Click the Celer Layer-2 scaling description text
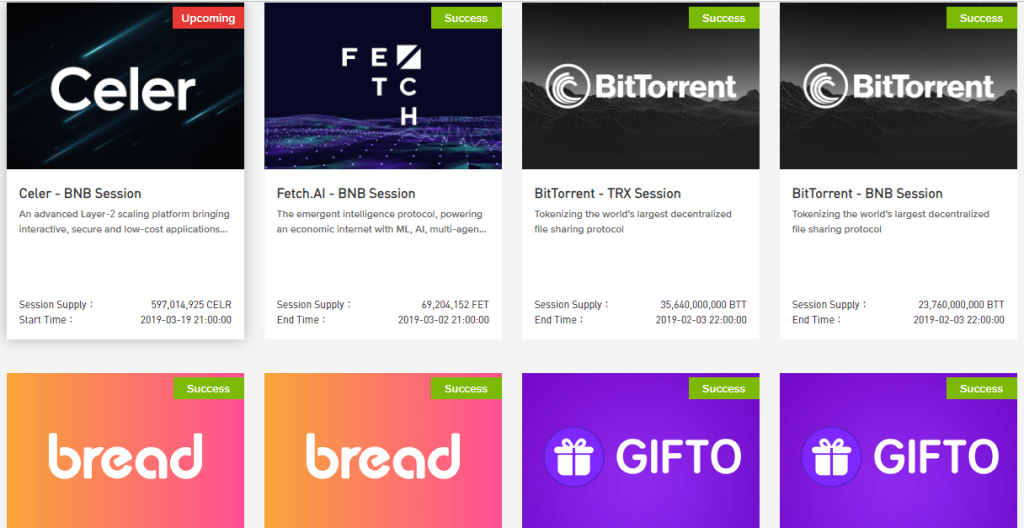Screen dimensions: 1024x528 point(124,222)
